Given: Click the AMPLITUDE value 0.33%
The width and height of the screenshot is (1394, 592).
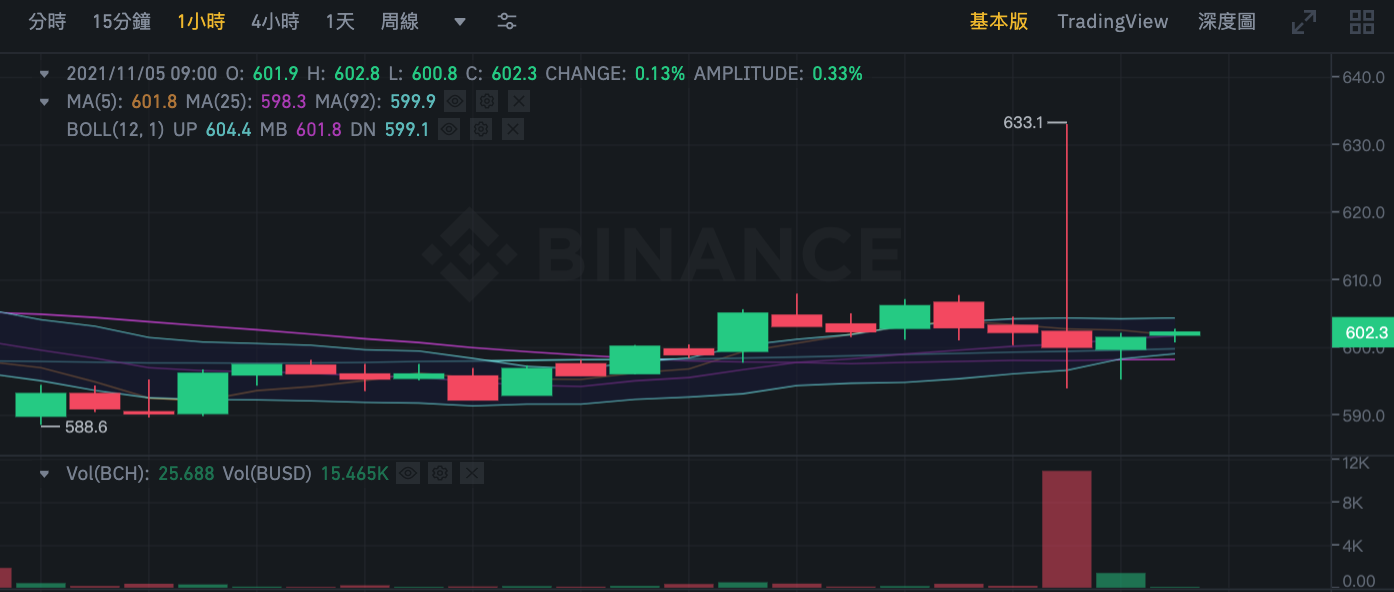Looking at the screenshot, I should 837,74.
